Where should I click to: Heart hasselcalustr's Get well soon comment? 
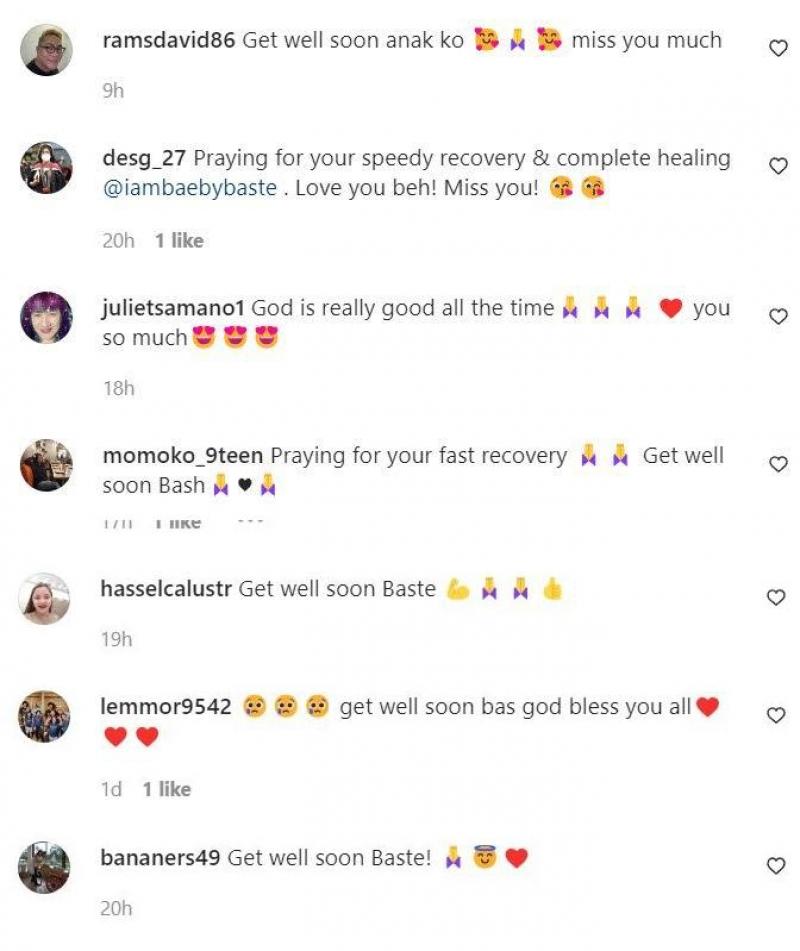776,597
